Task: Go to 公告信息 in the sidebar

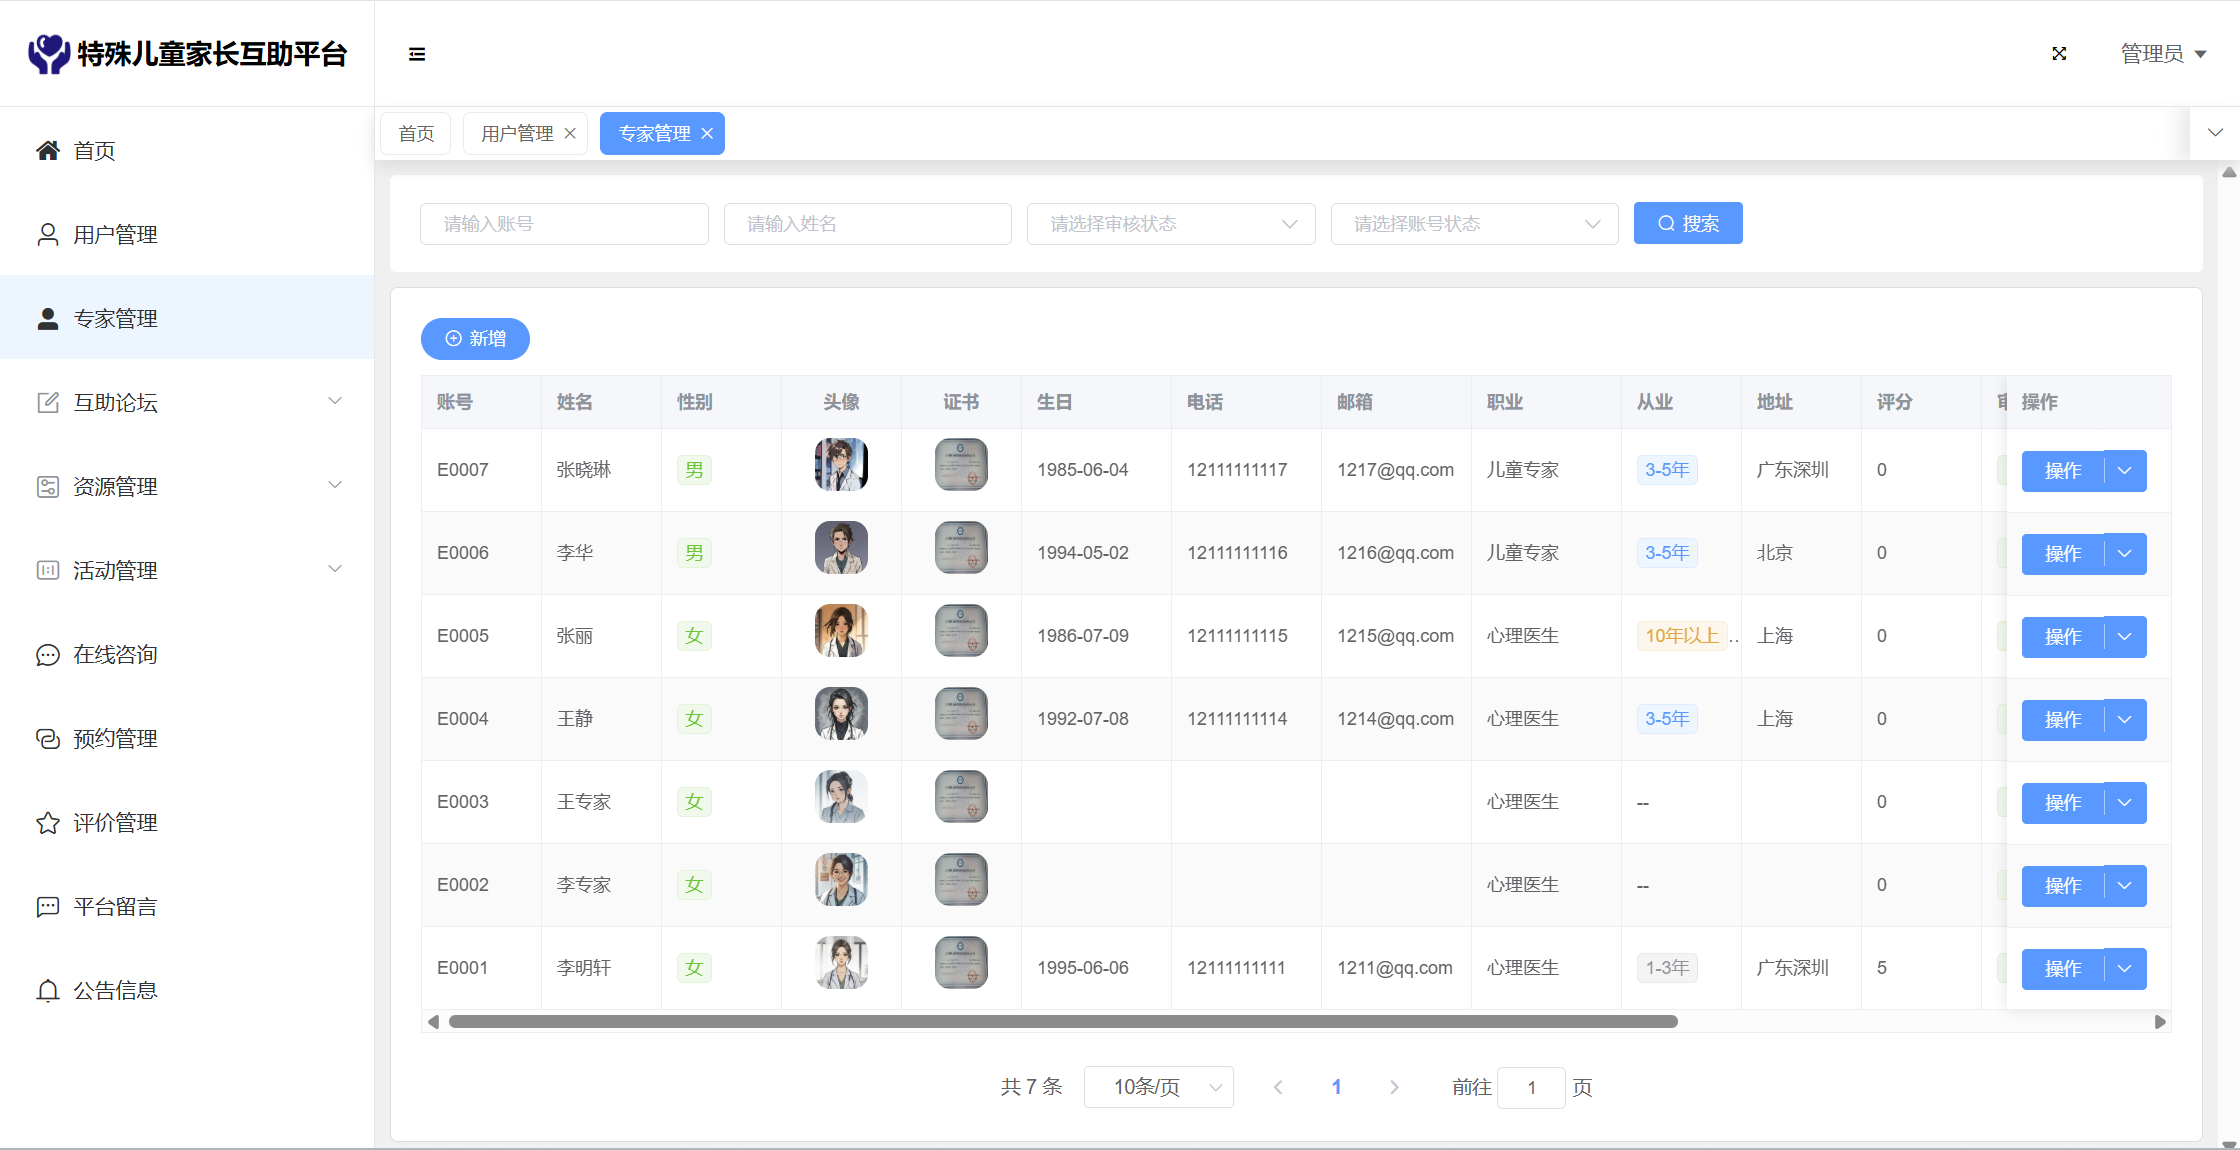Action: [115, 991]
